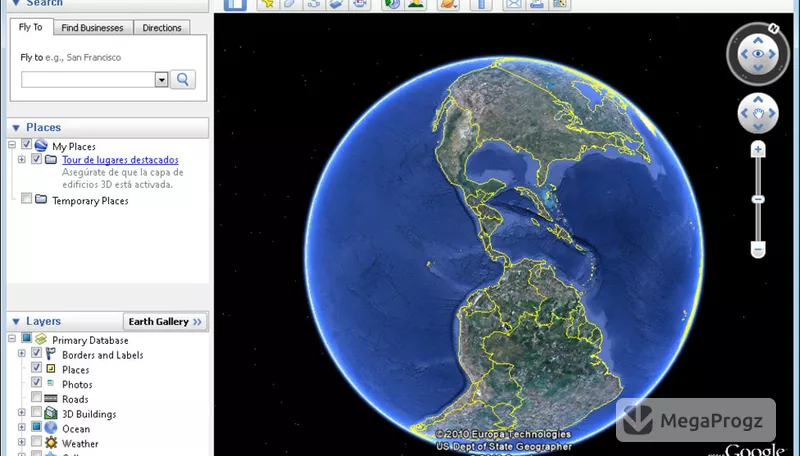The image size is (800, 456).
Task: Check the Temporary Places checkbox
Action: 27,198
